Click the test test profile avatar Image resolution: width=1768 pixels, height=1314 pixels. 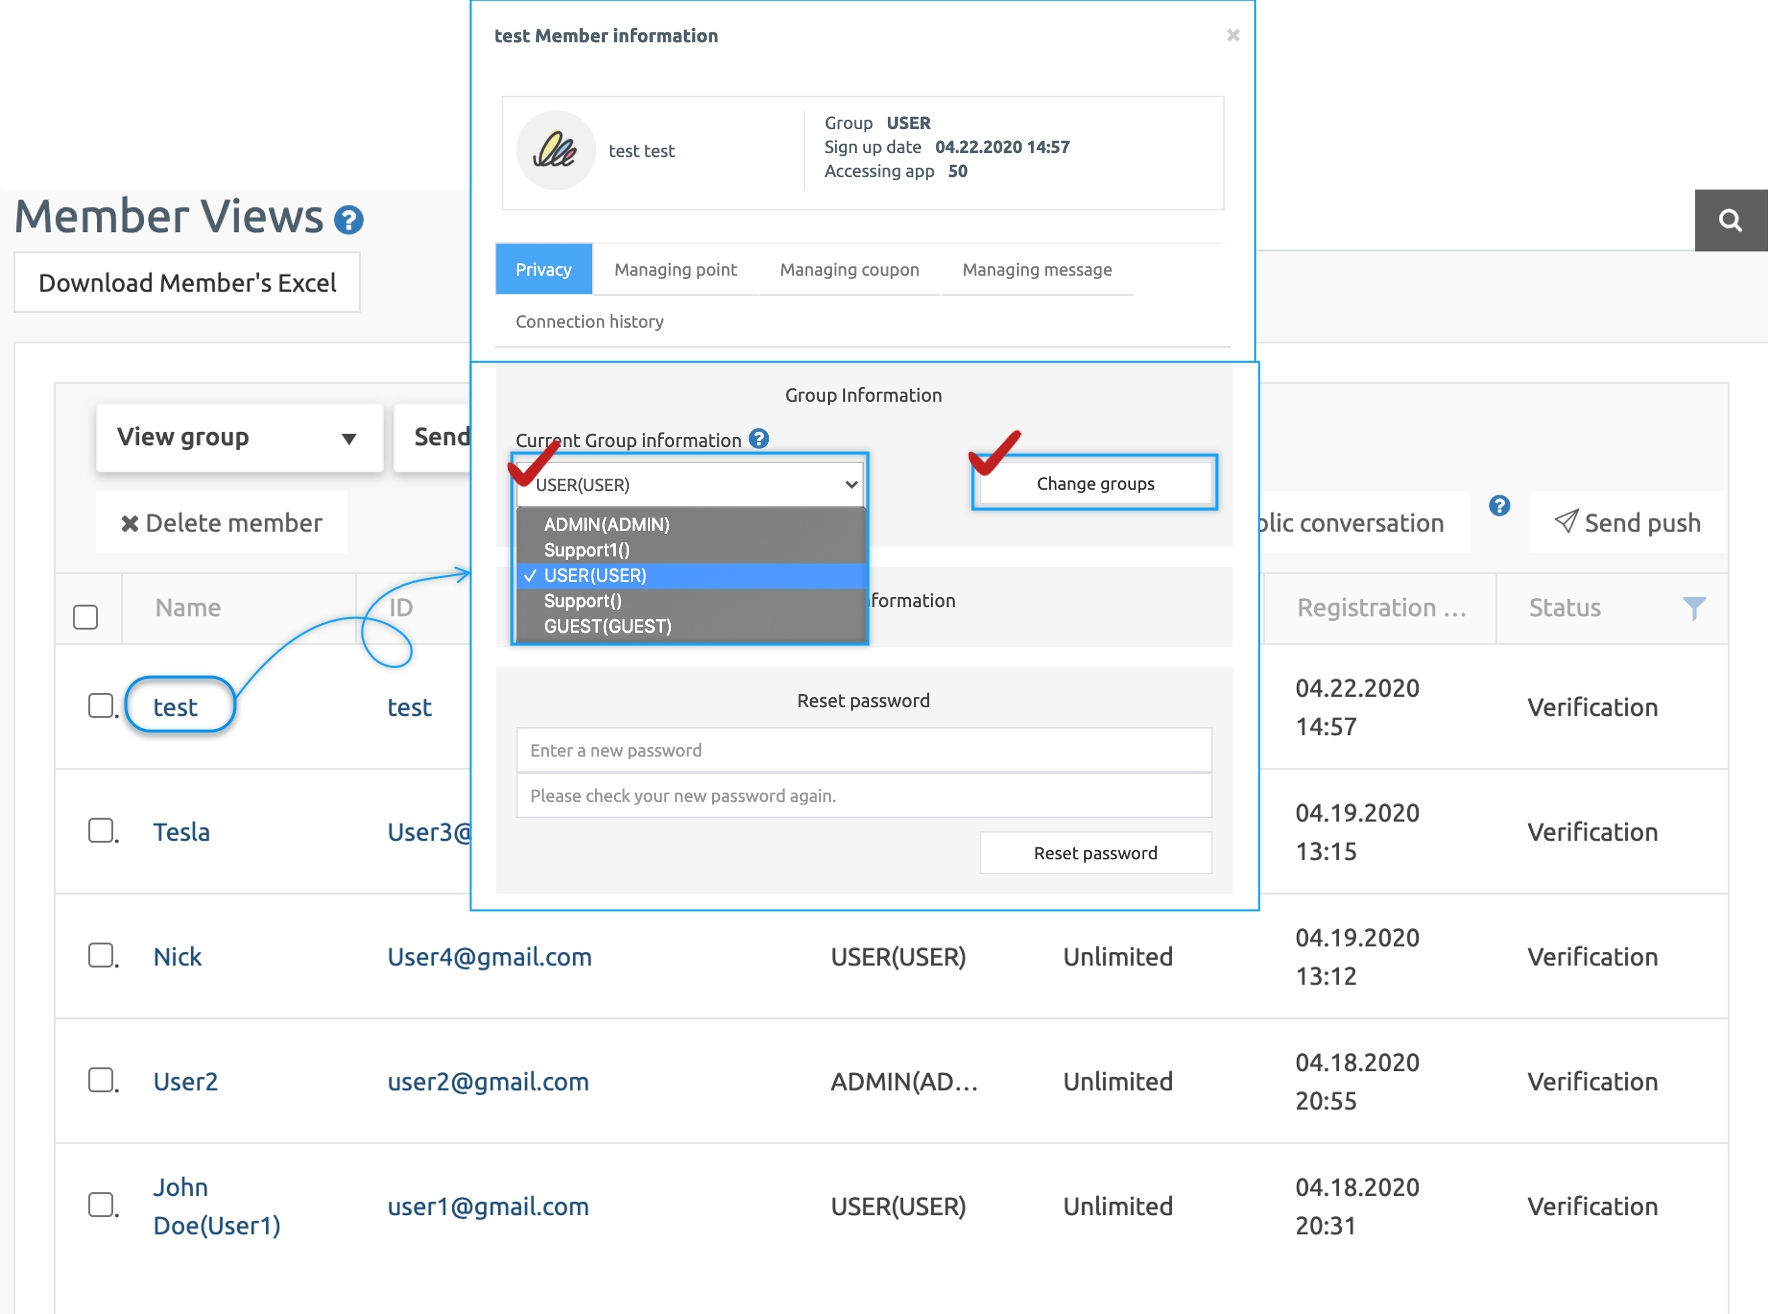coord(556,150)
